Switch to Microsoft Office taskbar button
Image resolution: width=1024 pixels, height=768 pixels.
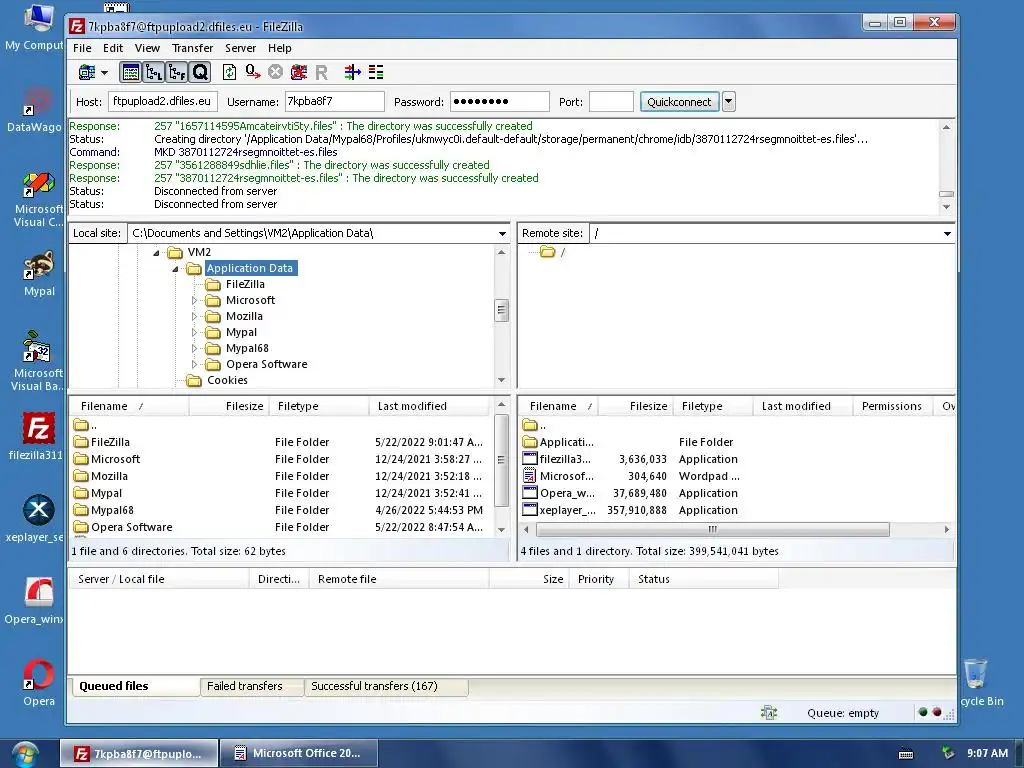click(x=298, y=754)
